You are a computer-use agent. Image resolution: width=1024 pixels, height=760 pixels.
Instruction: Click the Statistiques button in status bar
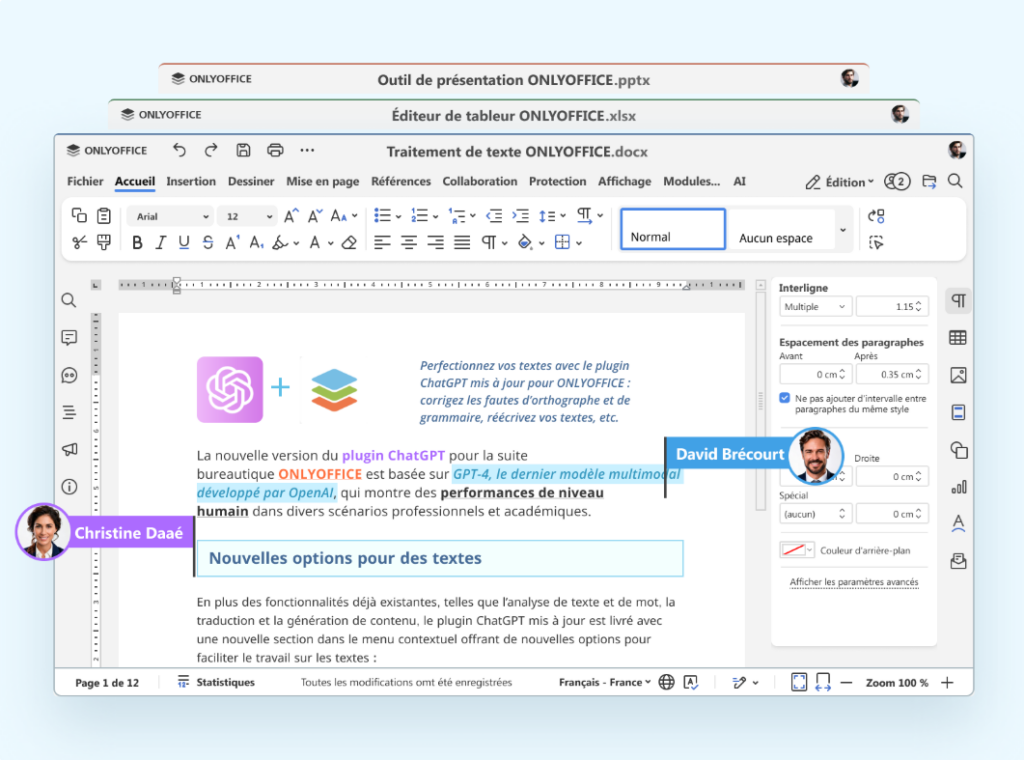click(x=216, y=682)
